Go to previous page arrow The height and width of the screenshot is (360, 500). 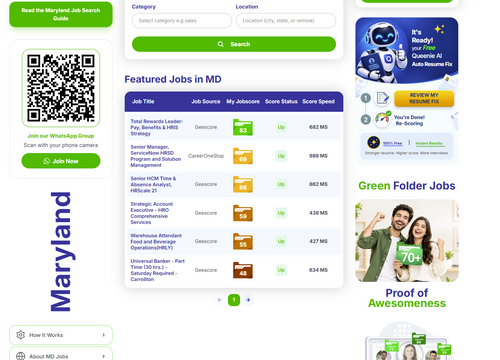(x=220, y=300)
